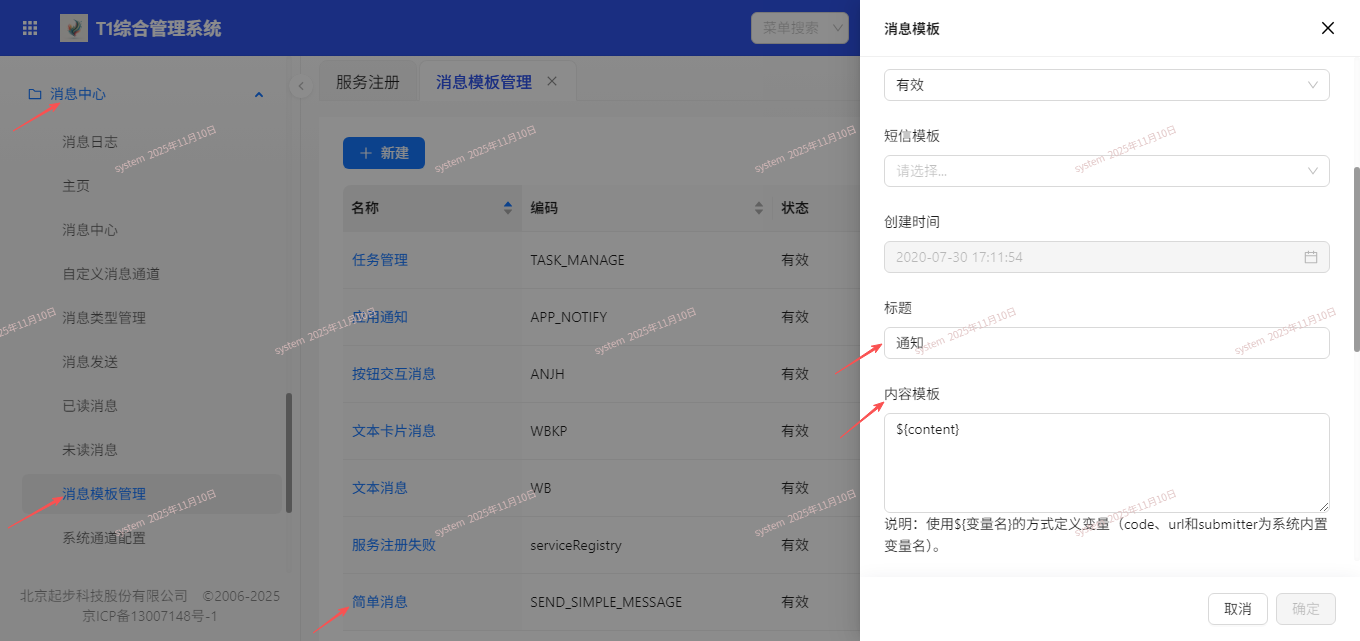
Task: Sort table by 编码 column
Action: (758, 208)
